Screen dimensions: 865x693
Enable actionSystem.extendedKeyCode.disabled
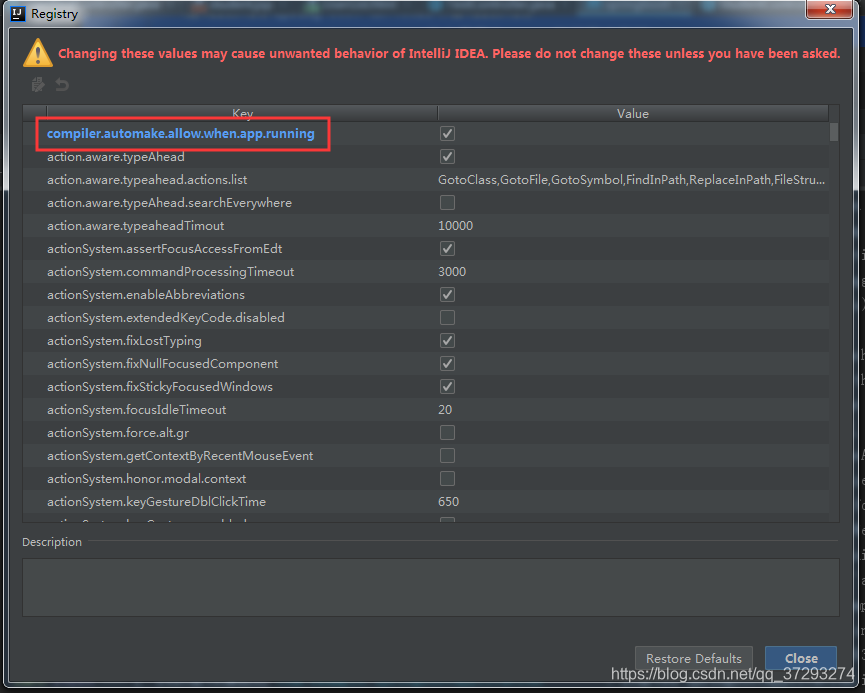pyautogui.click(x=446, y=317)
